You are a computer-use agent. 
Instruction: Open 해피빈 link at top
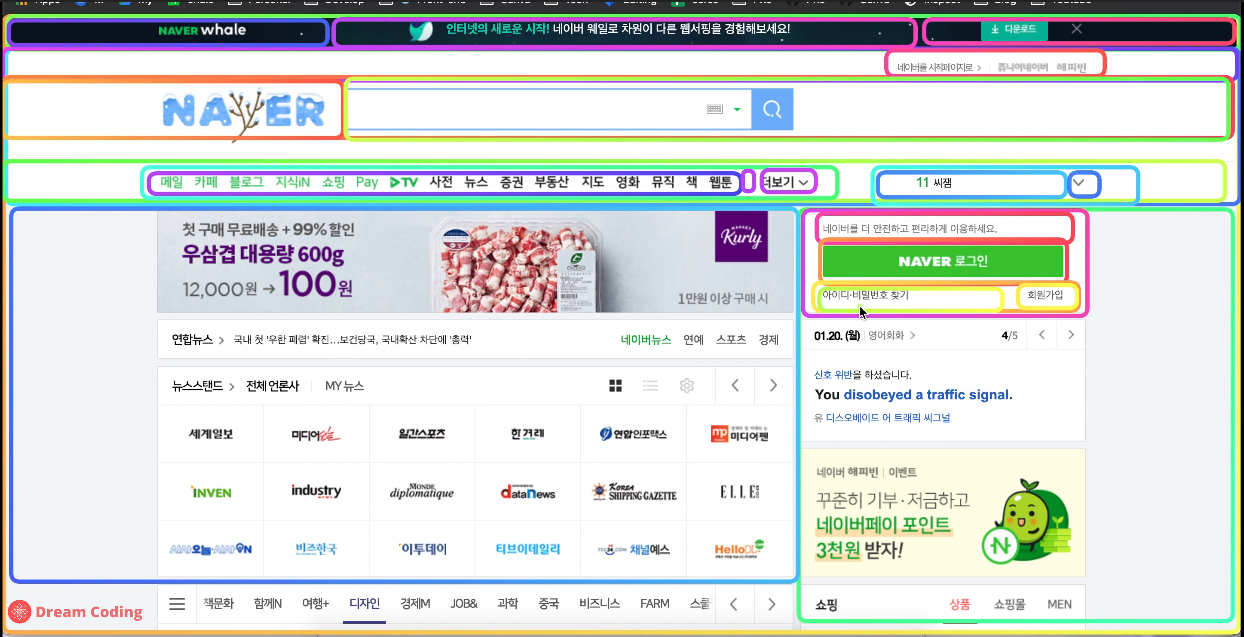(x=1071, y=67)
